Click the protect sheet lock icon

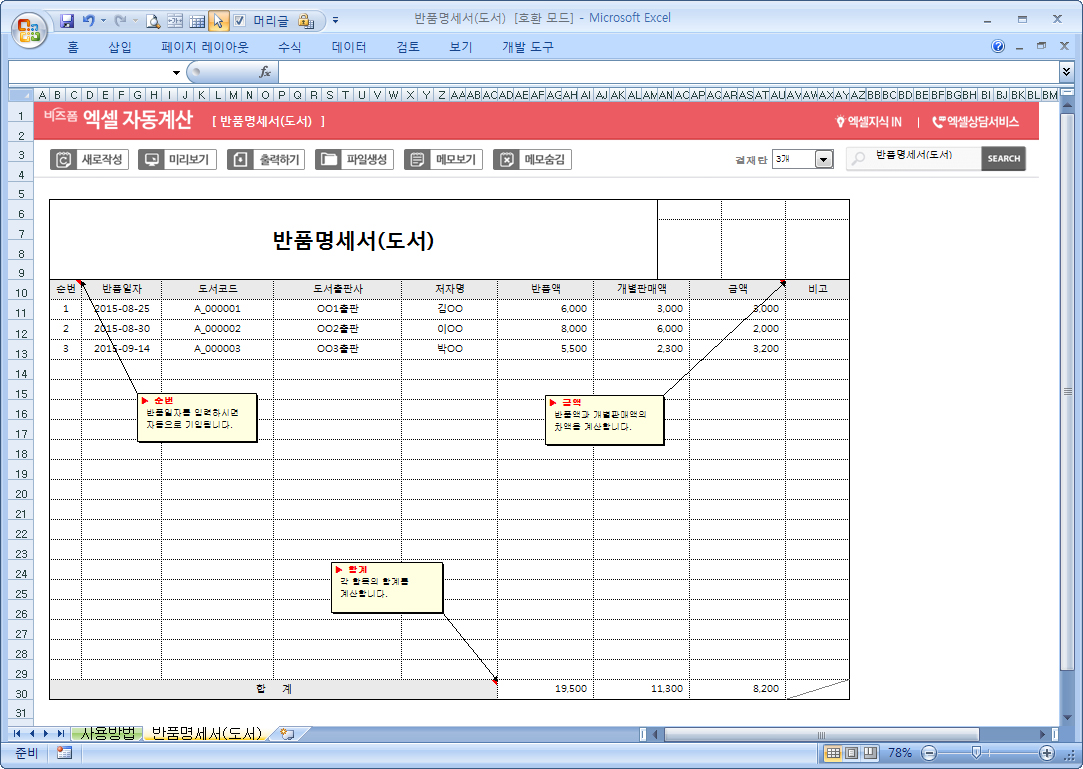pos(305,21)
